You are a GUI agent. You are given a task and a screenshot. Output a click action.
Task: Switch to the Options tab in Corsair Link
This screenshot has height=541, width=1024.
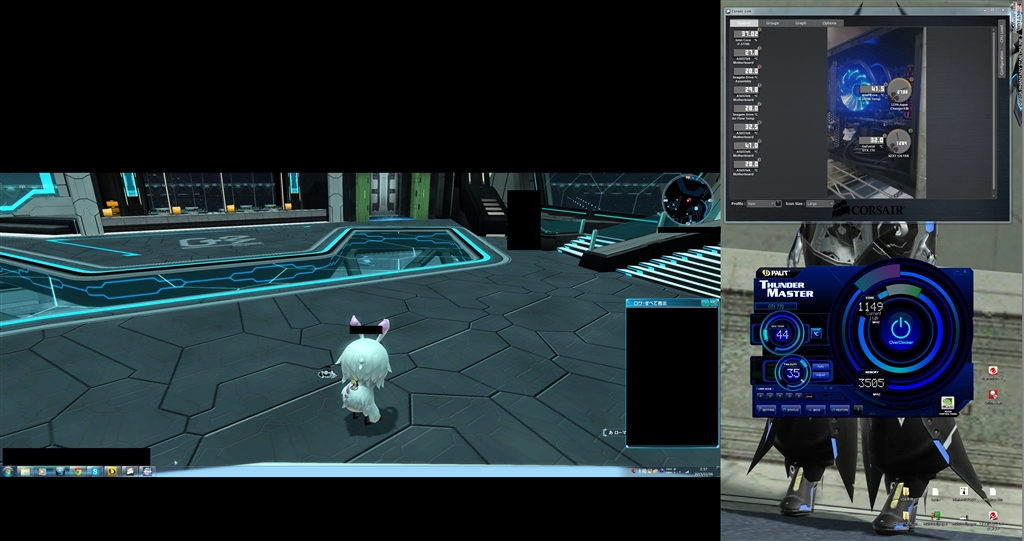829,23
